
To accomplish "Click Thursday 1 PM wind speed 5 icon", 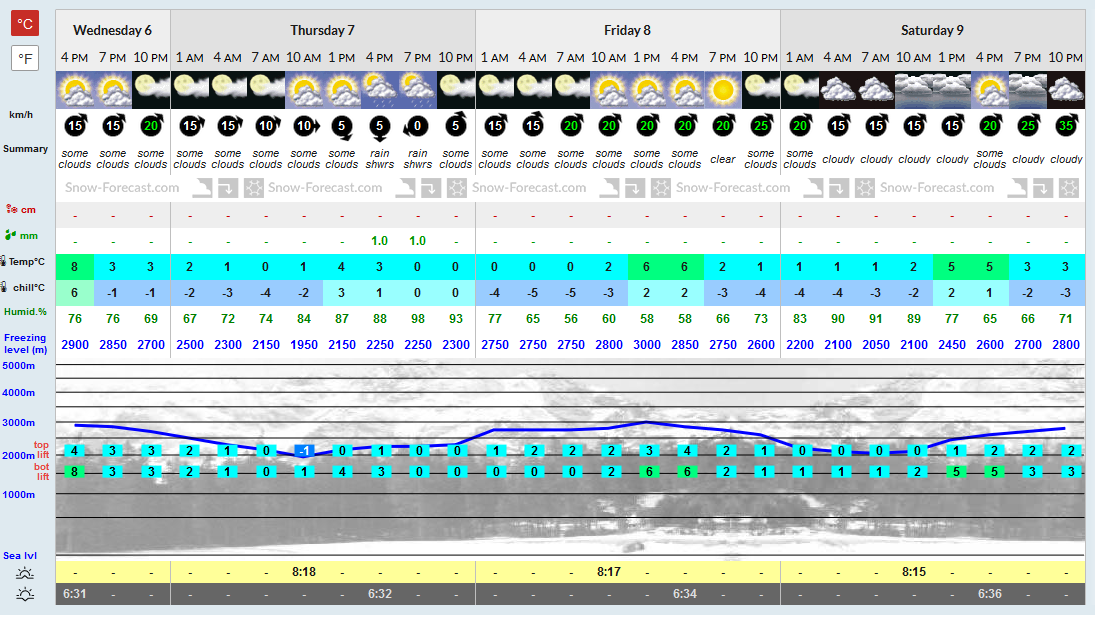I will point(341,126).
